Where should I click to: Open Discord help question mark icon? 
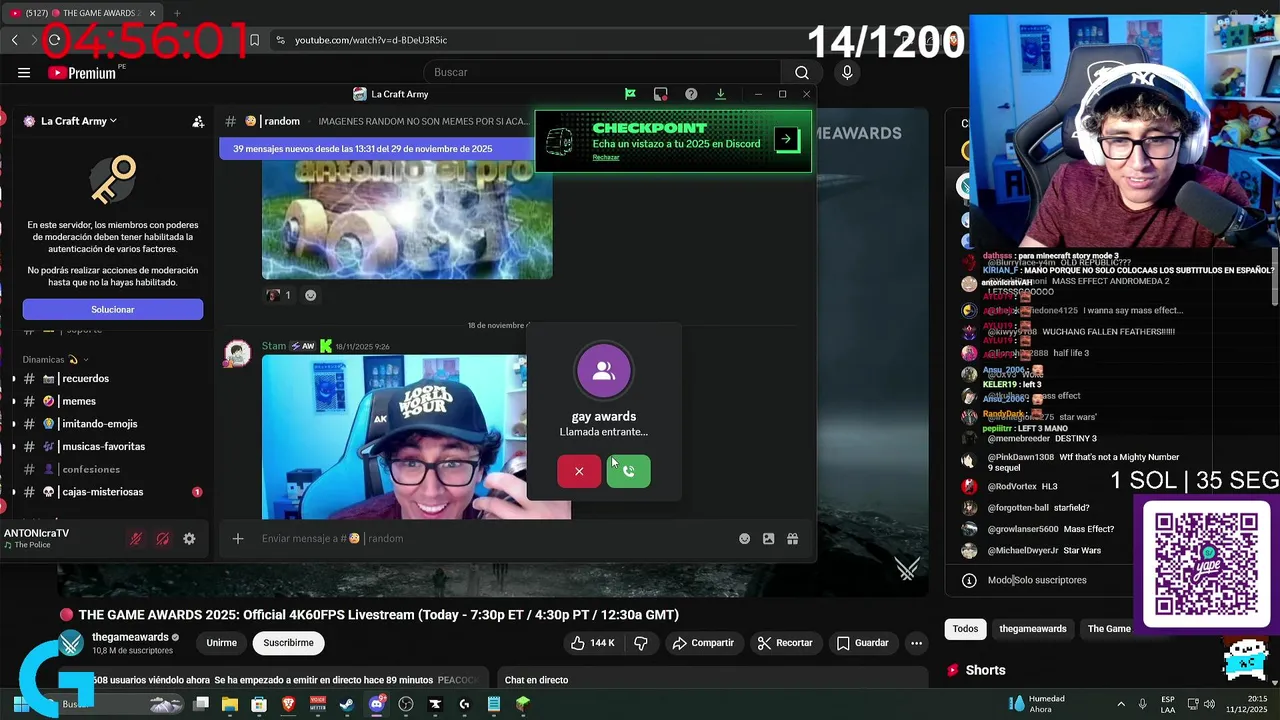pos(691,94)
